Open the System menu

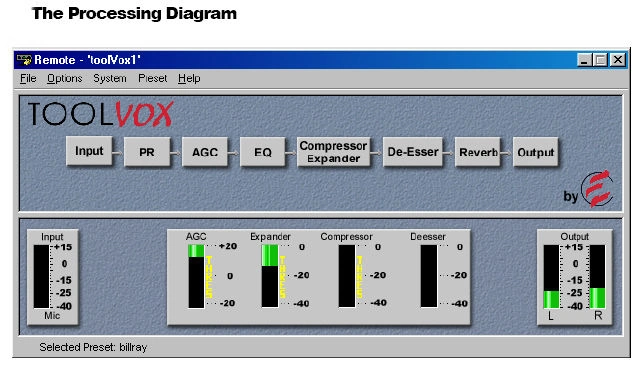point(110,78)
